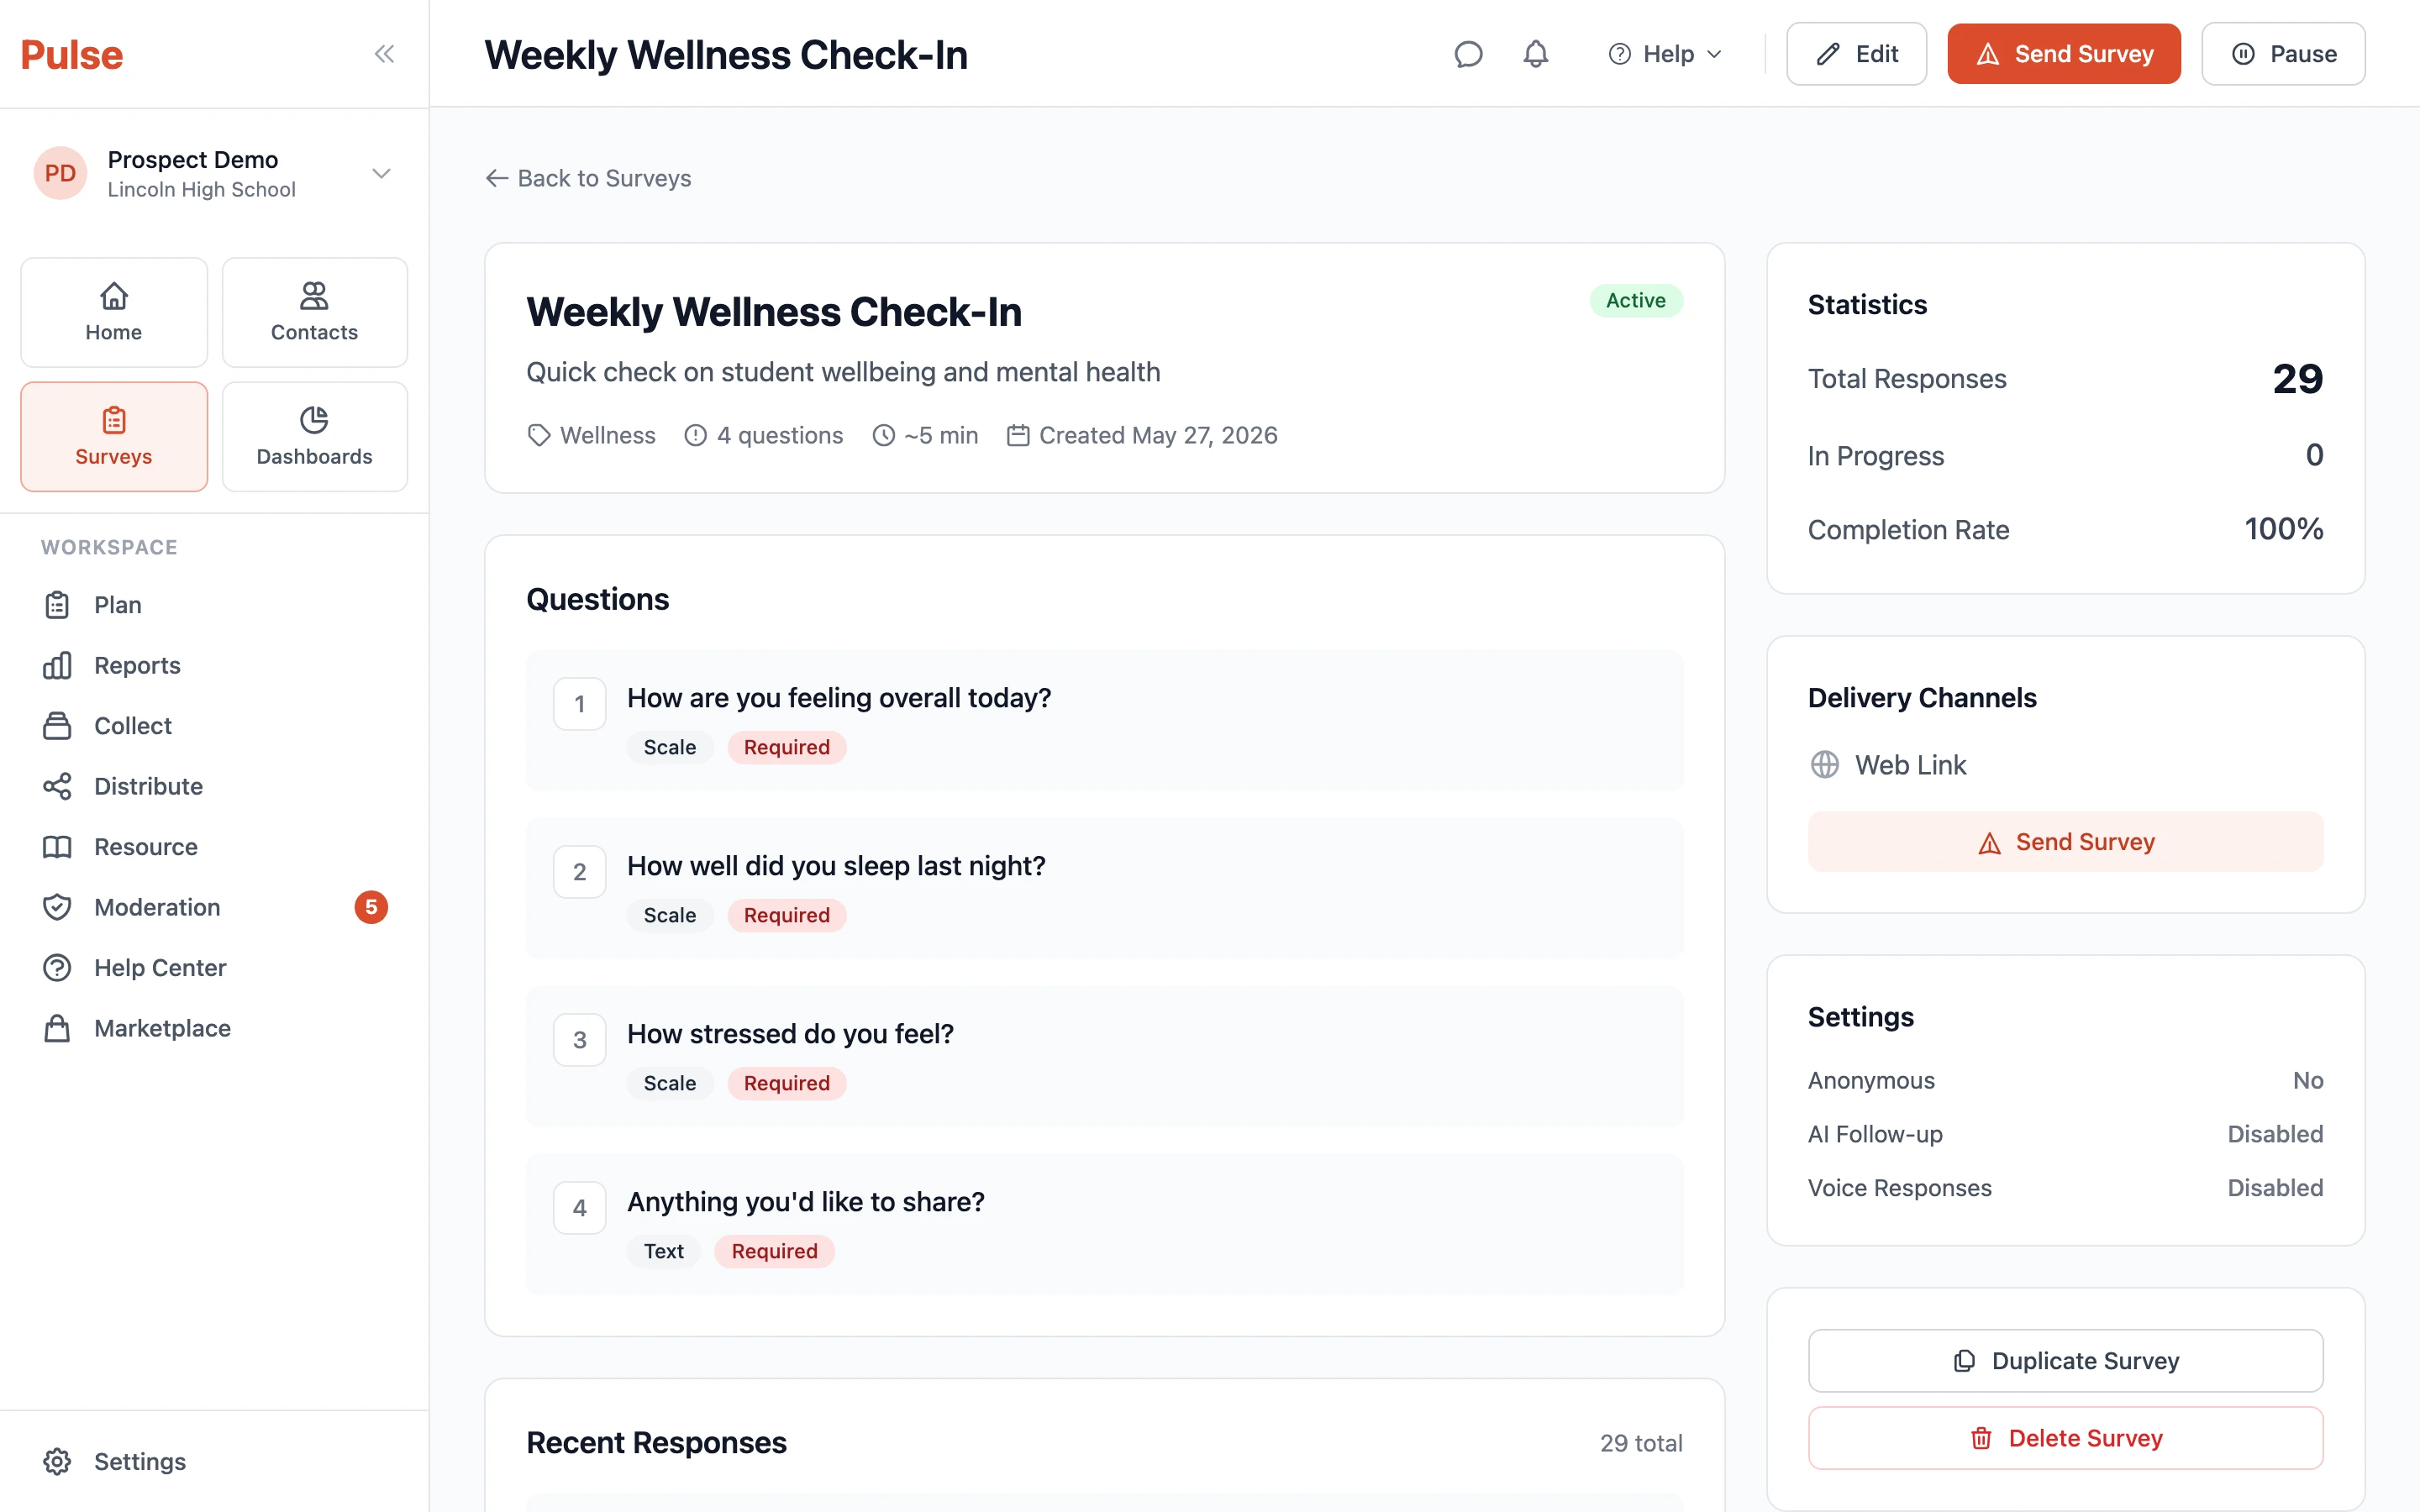2420x1512 pixels.
Task: Click 'How stressed do you feel?'
Action: click(x=790, y=1033)
